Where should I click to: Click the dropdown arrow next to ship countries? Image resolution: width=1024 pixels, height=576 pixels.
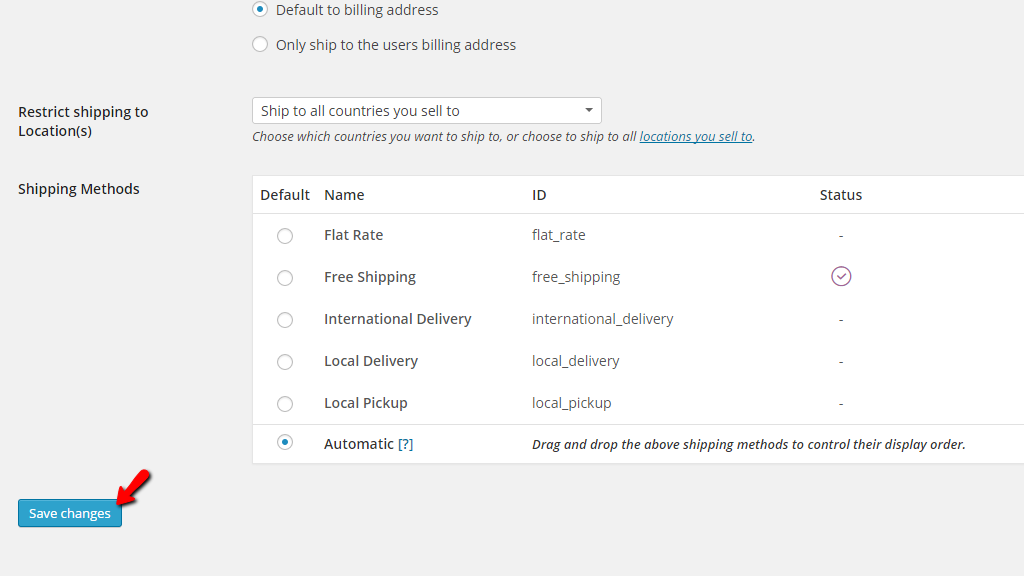click(x=589, y=110)
